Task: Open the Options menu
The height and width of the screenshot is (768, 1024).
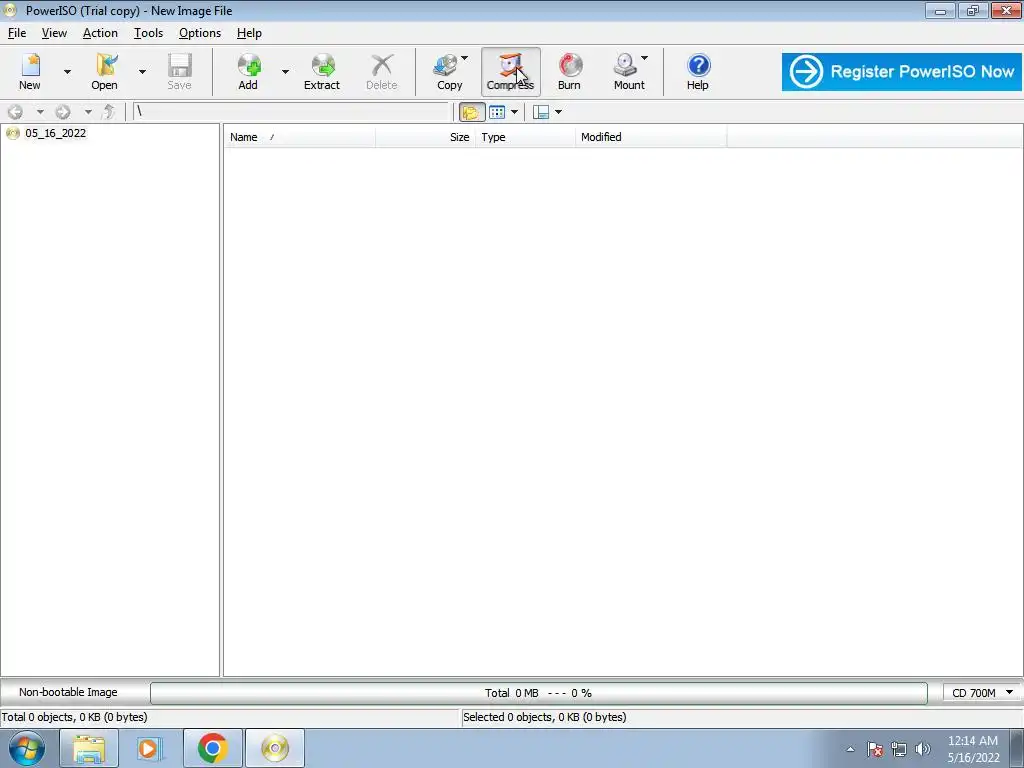Action: (x=200, y=33)
